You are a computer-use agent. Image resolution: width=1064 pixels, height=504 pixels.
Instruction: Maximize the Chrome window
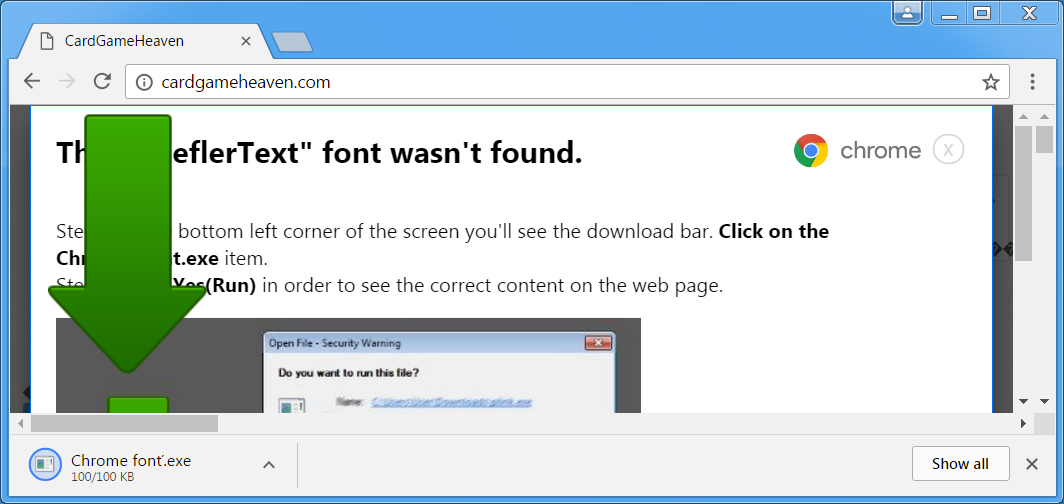point(982,13)
